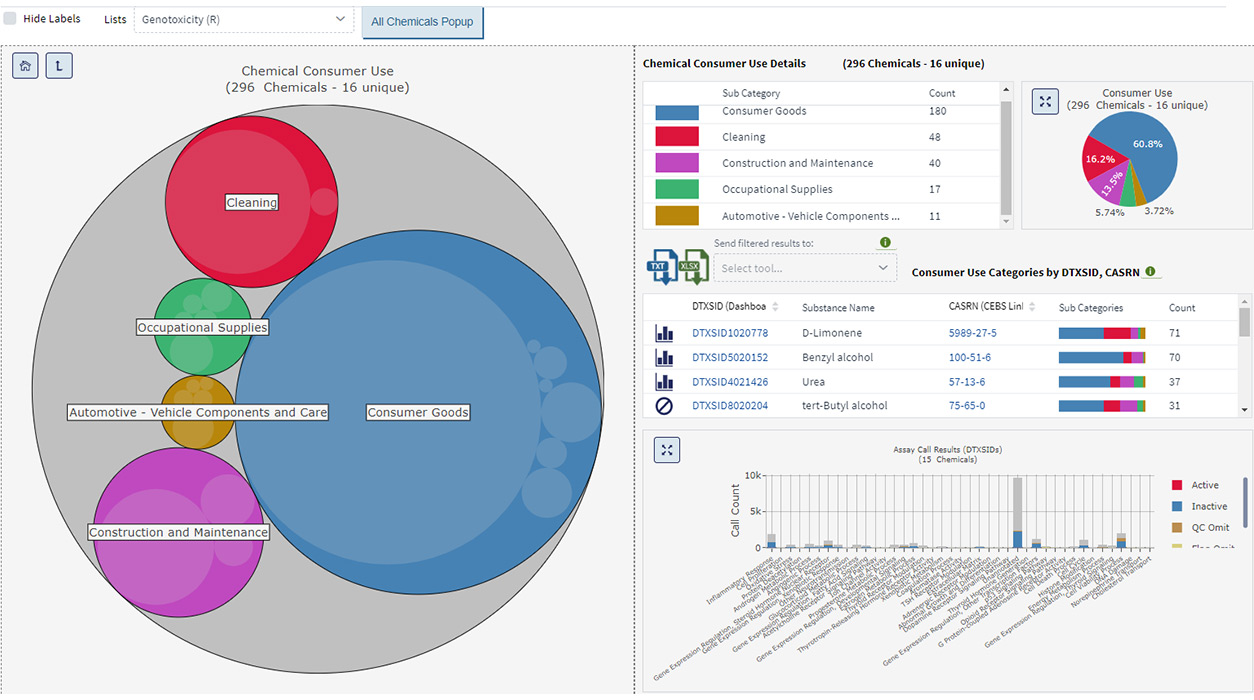Sort the table by DTXSID column
The image size is (1254, 700).
(x=775, y=307)
